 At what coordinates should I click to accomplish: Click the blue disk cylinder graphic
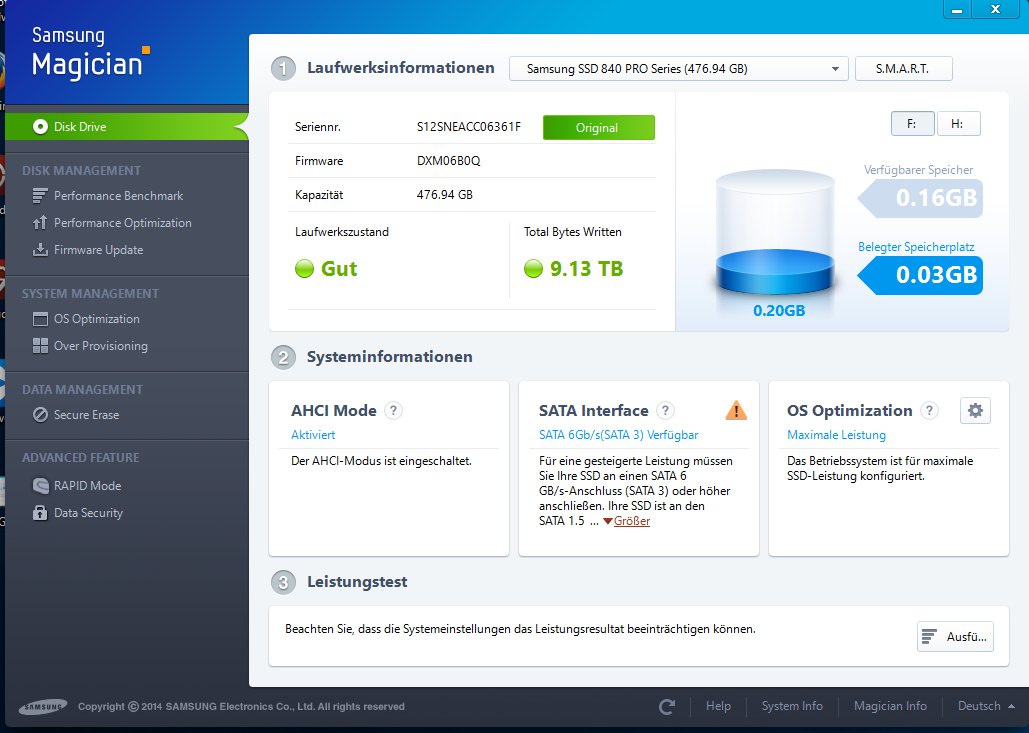tap(776, 232)
